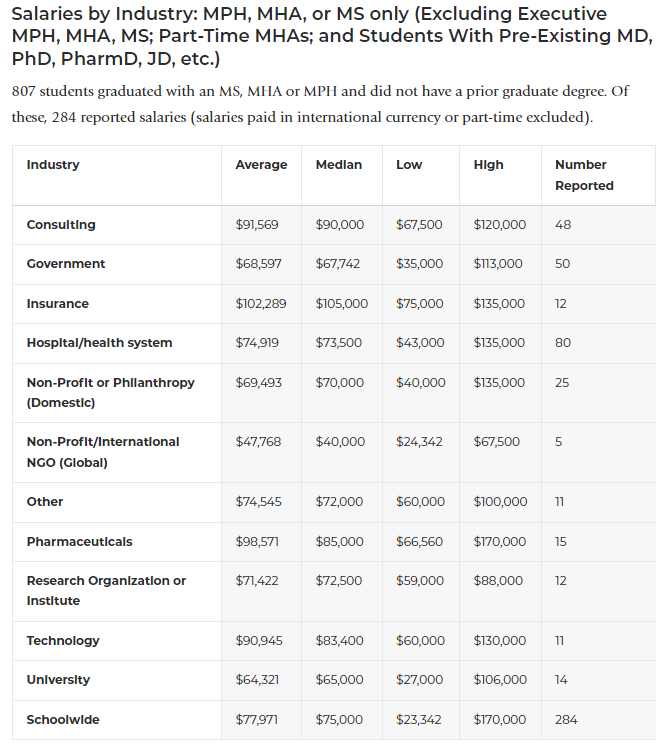Screen dimensions: 668x750
Task: Select the Consulting industry row label
Action: (x=61, y=225)
